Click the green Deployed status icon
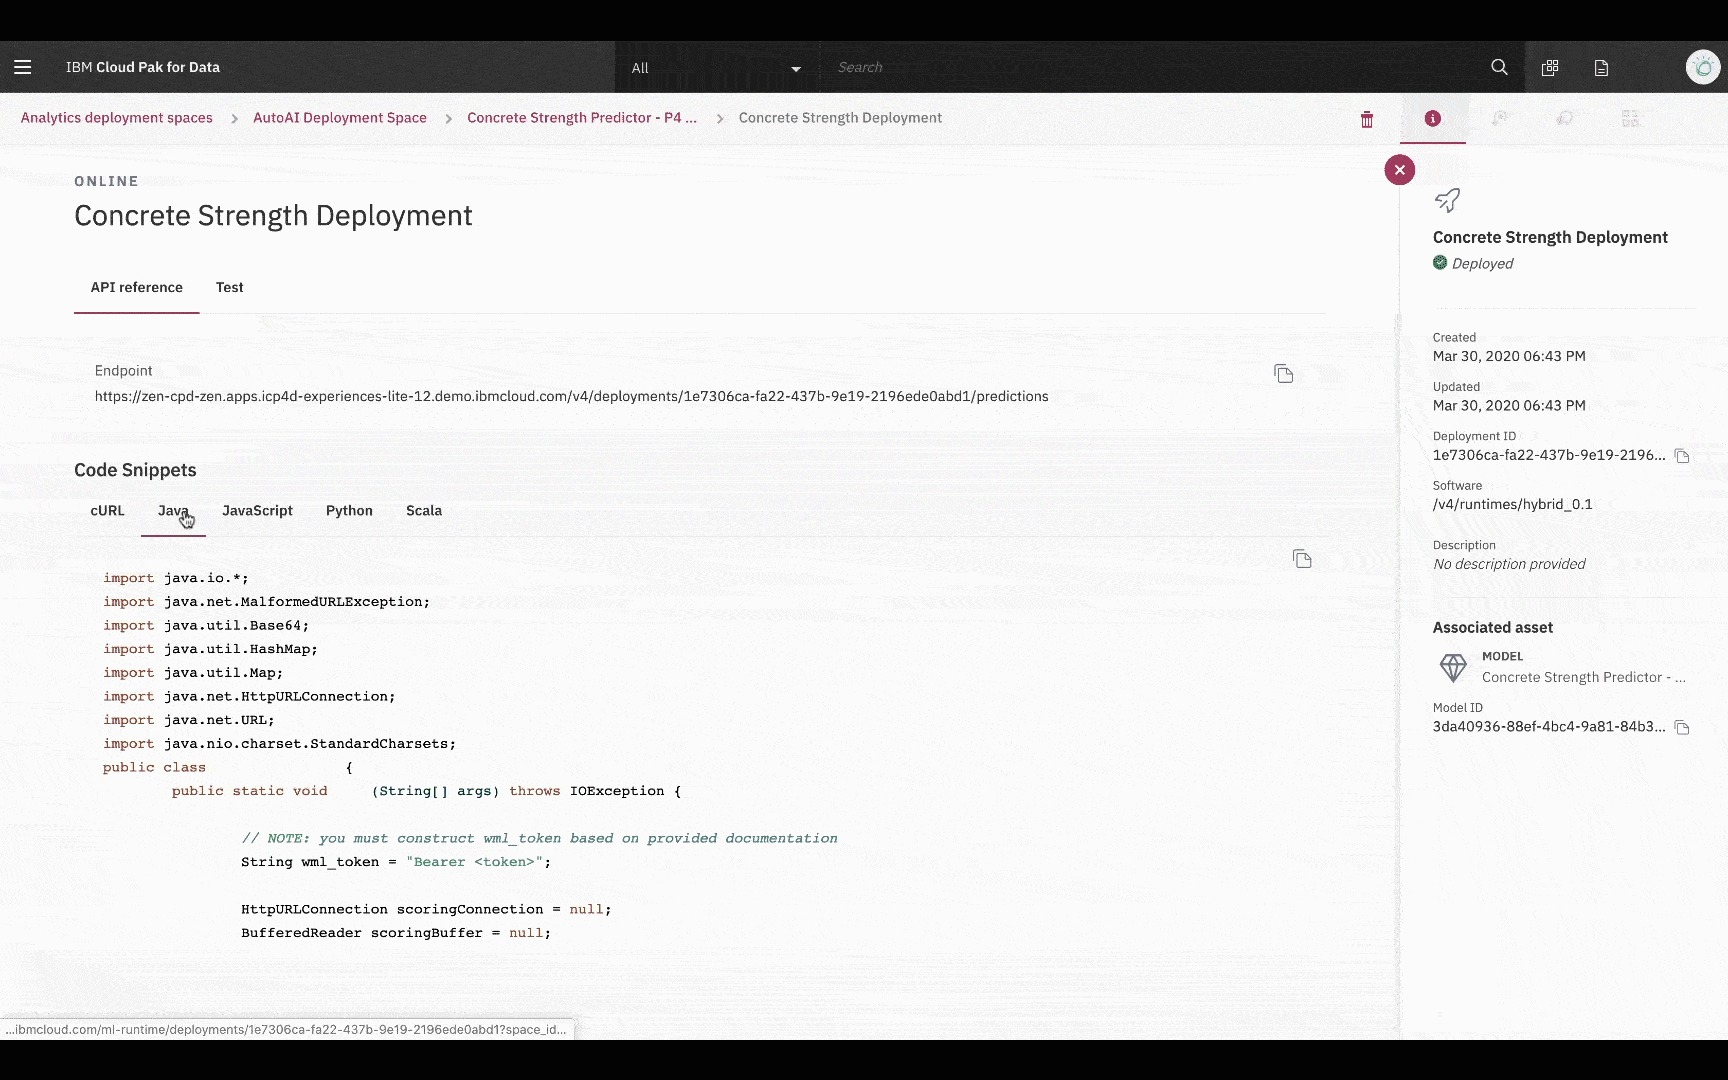This screenshot has height=1080, width=1728. 1440,263
